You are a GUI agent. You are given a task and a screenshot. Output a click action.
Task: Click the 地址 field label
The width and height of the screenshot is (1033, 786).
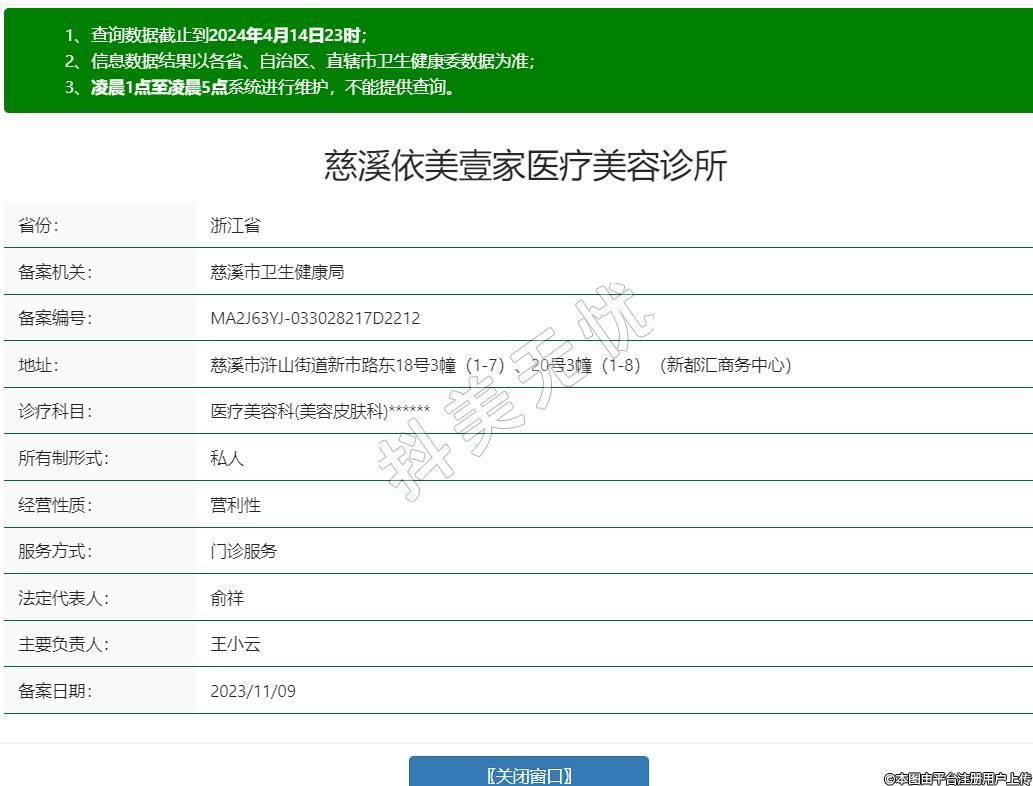(38, 365)
